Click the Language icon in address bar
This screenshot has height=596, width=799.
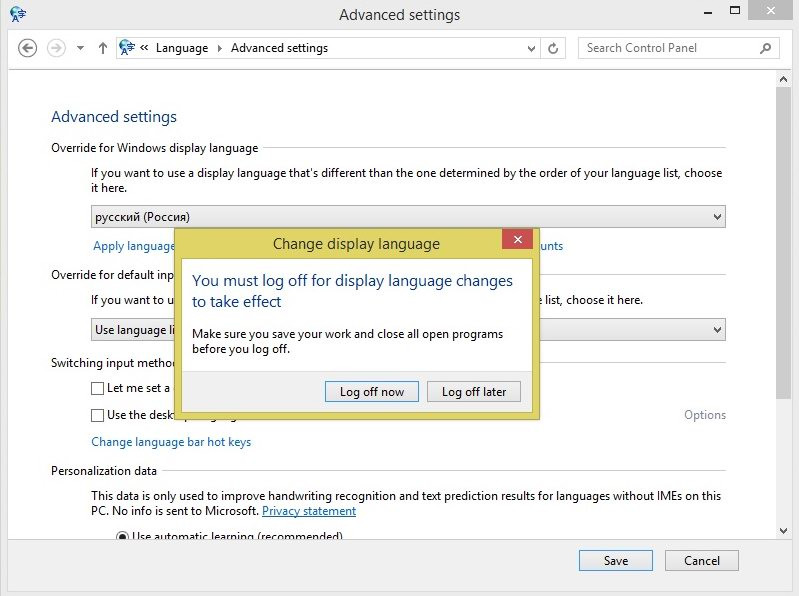(x=127, y=48)
